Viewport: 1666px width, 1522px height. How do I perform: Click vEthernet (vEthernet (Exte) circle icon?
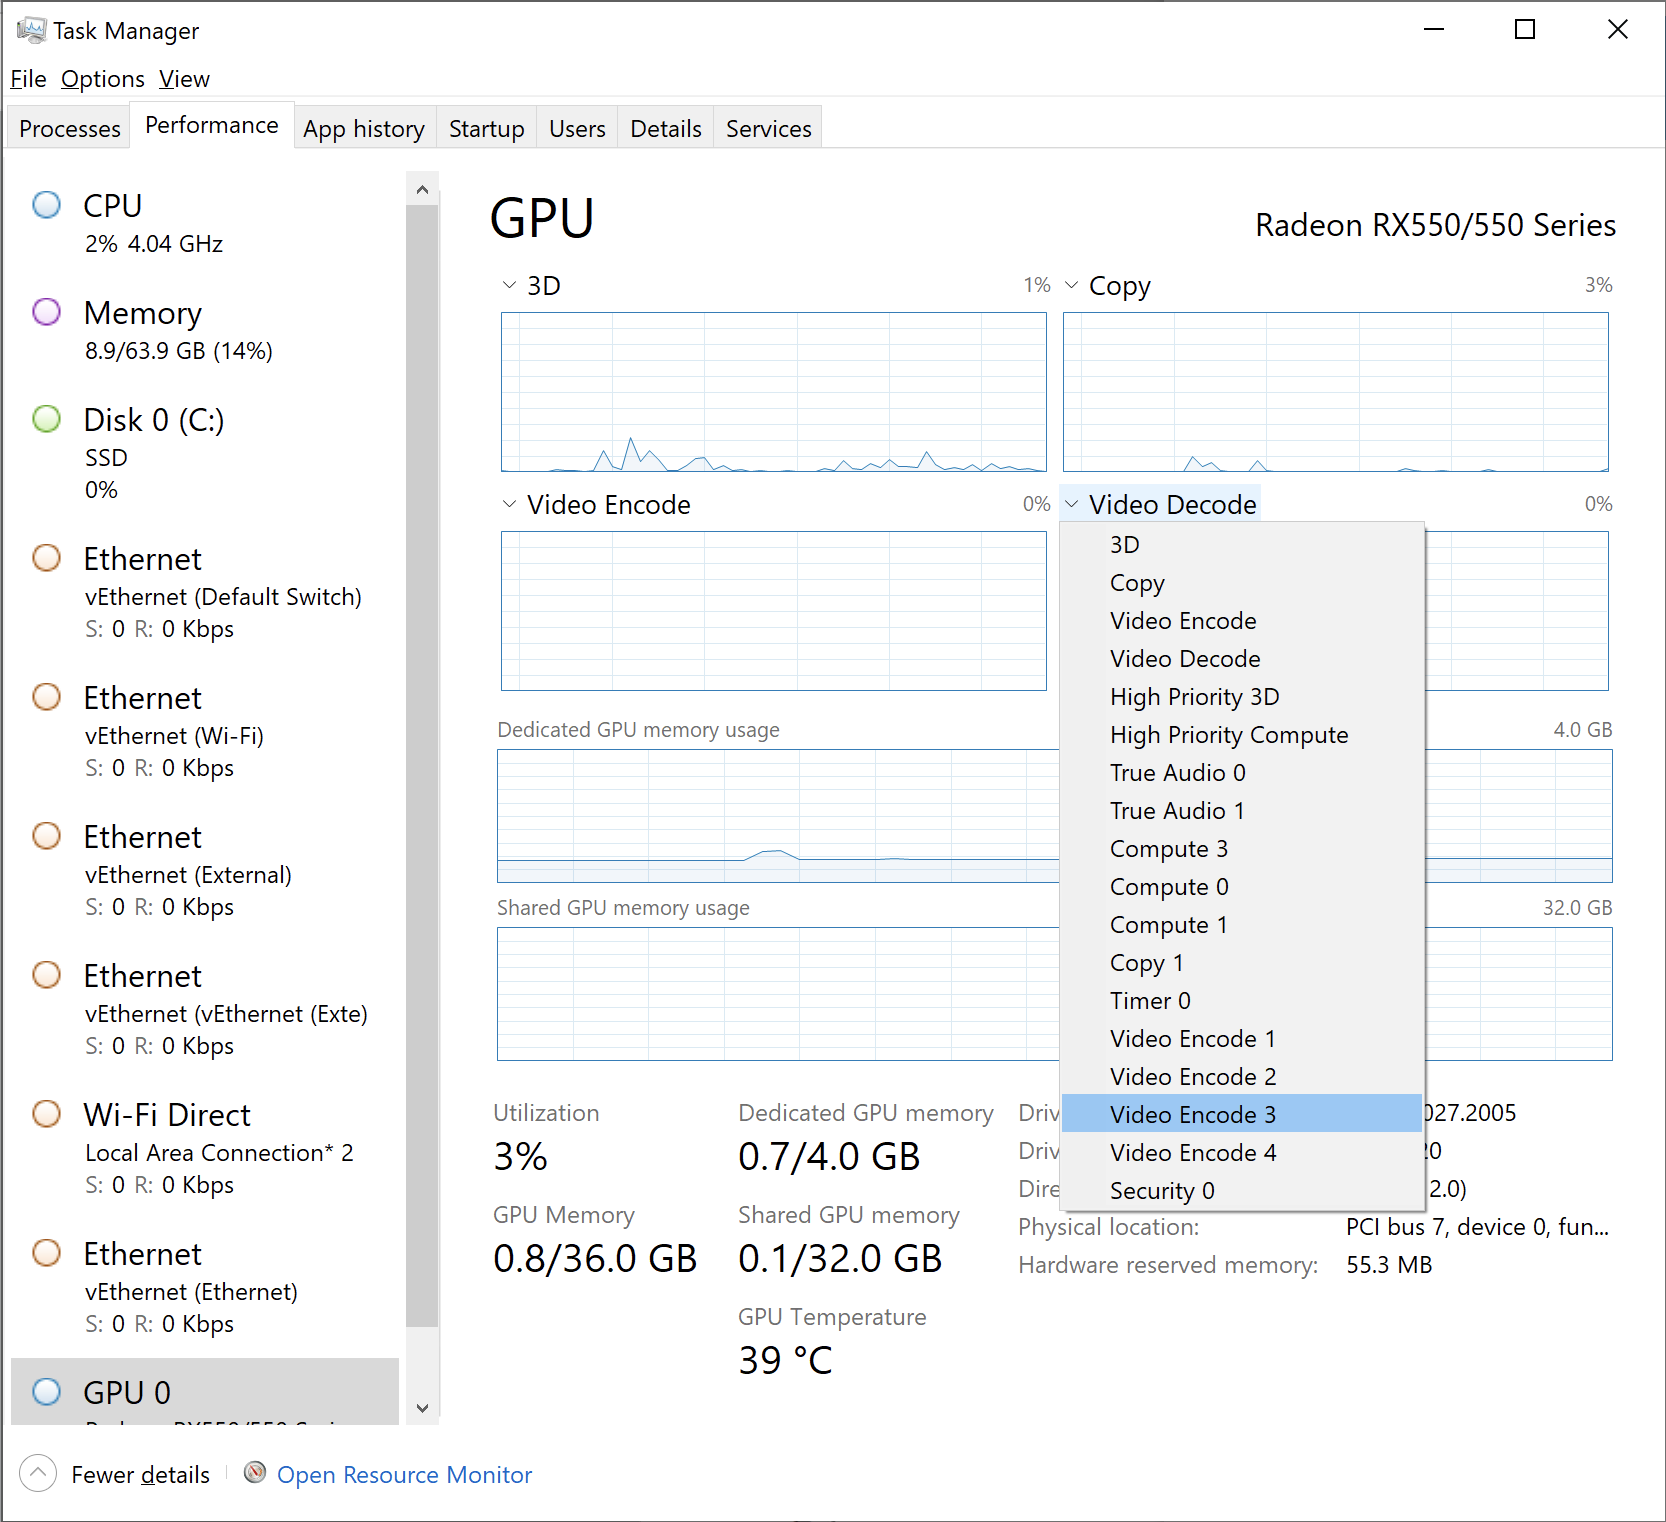[47, 975]
